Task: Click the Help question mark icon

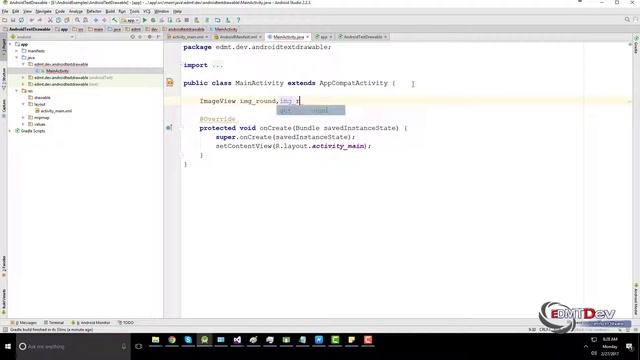Action: [238, 20]
